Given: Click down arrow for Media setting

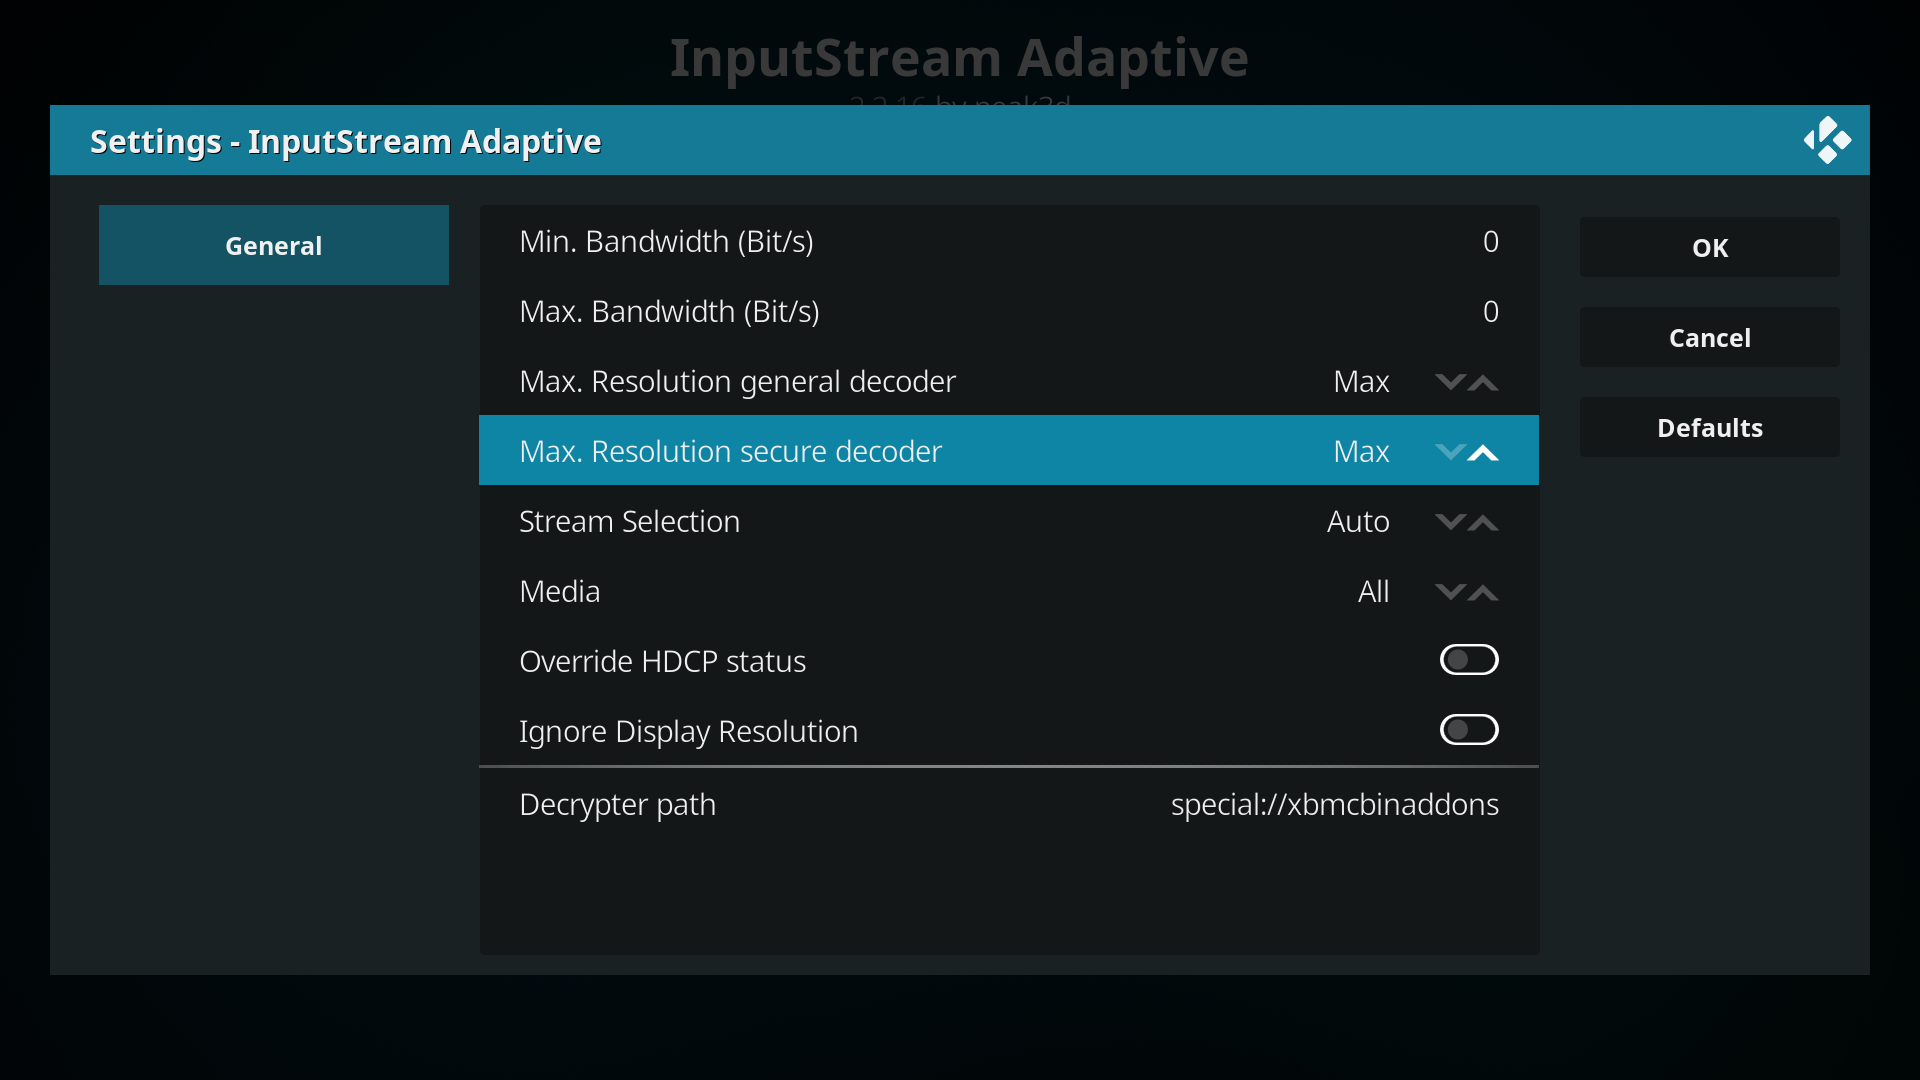Looking at the screenshot, I should point(1450,592).
